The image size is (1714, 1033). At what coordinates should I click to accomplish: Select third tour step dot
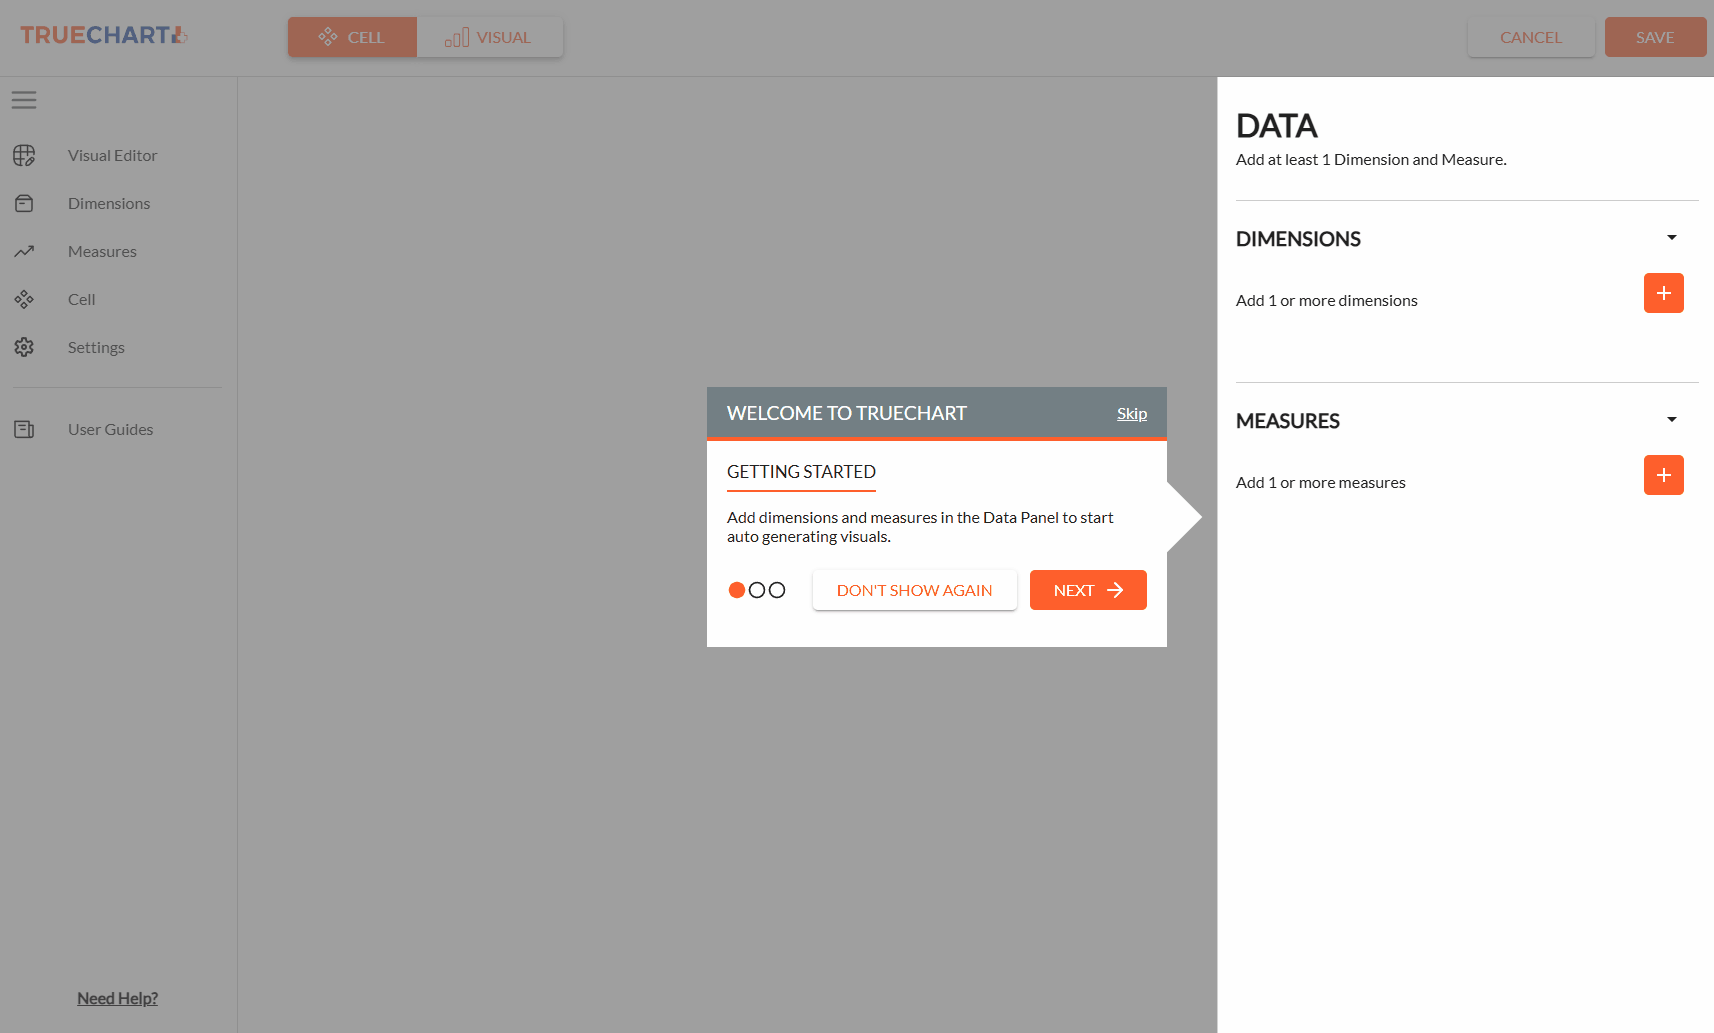tap(777, 590)
